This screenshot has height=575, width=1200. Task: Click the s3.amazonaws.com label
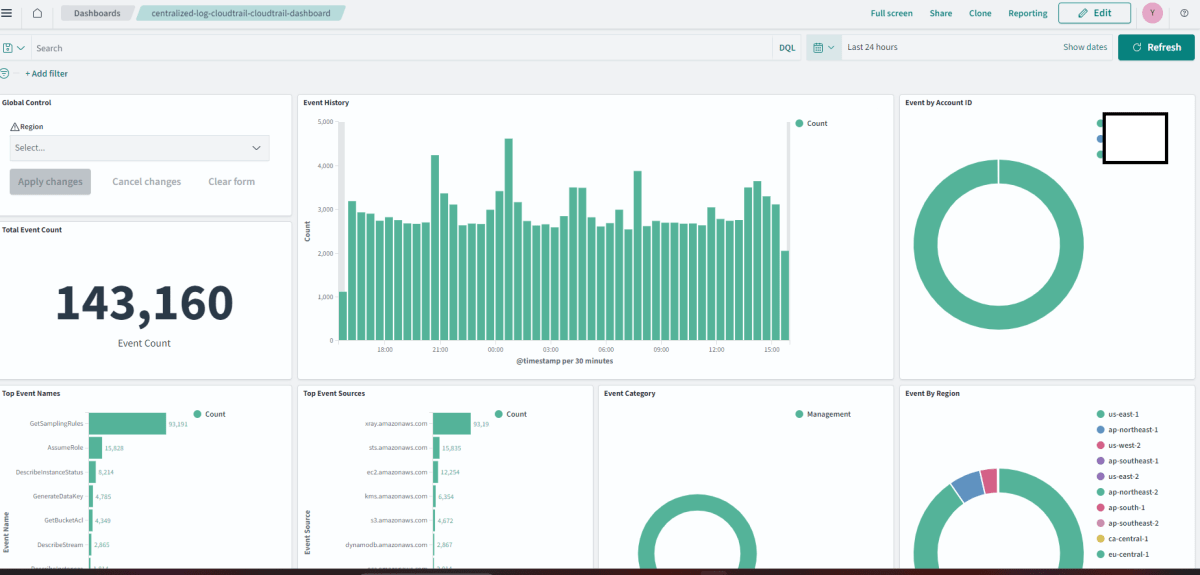tap(400, 520)
